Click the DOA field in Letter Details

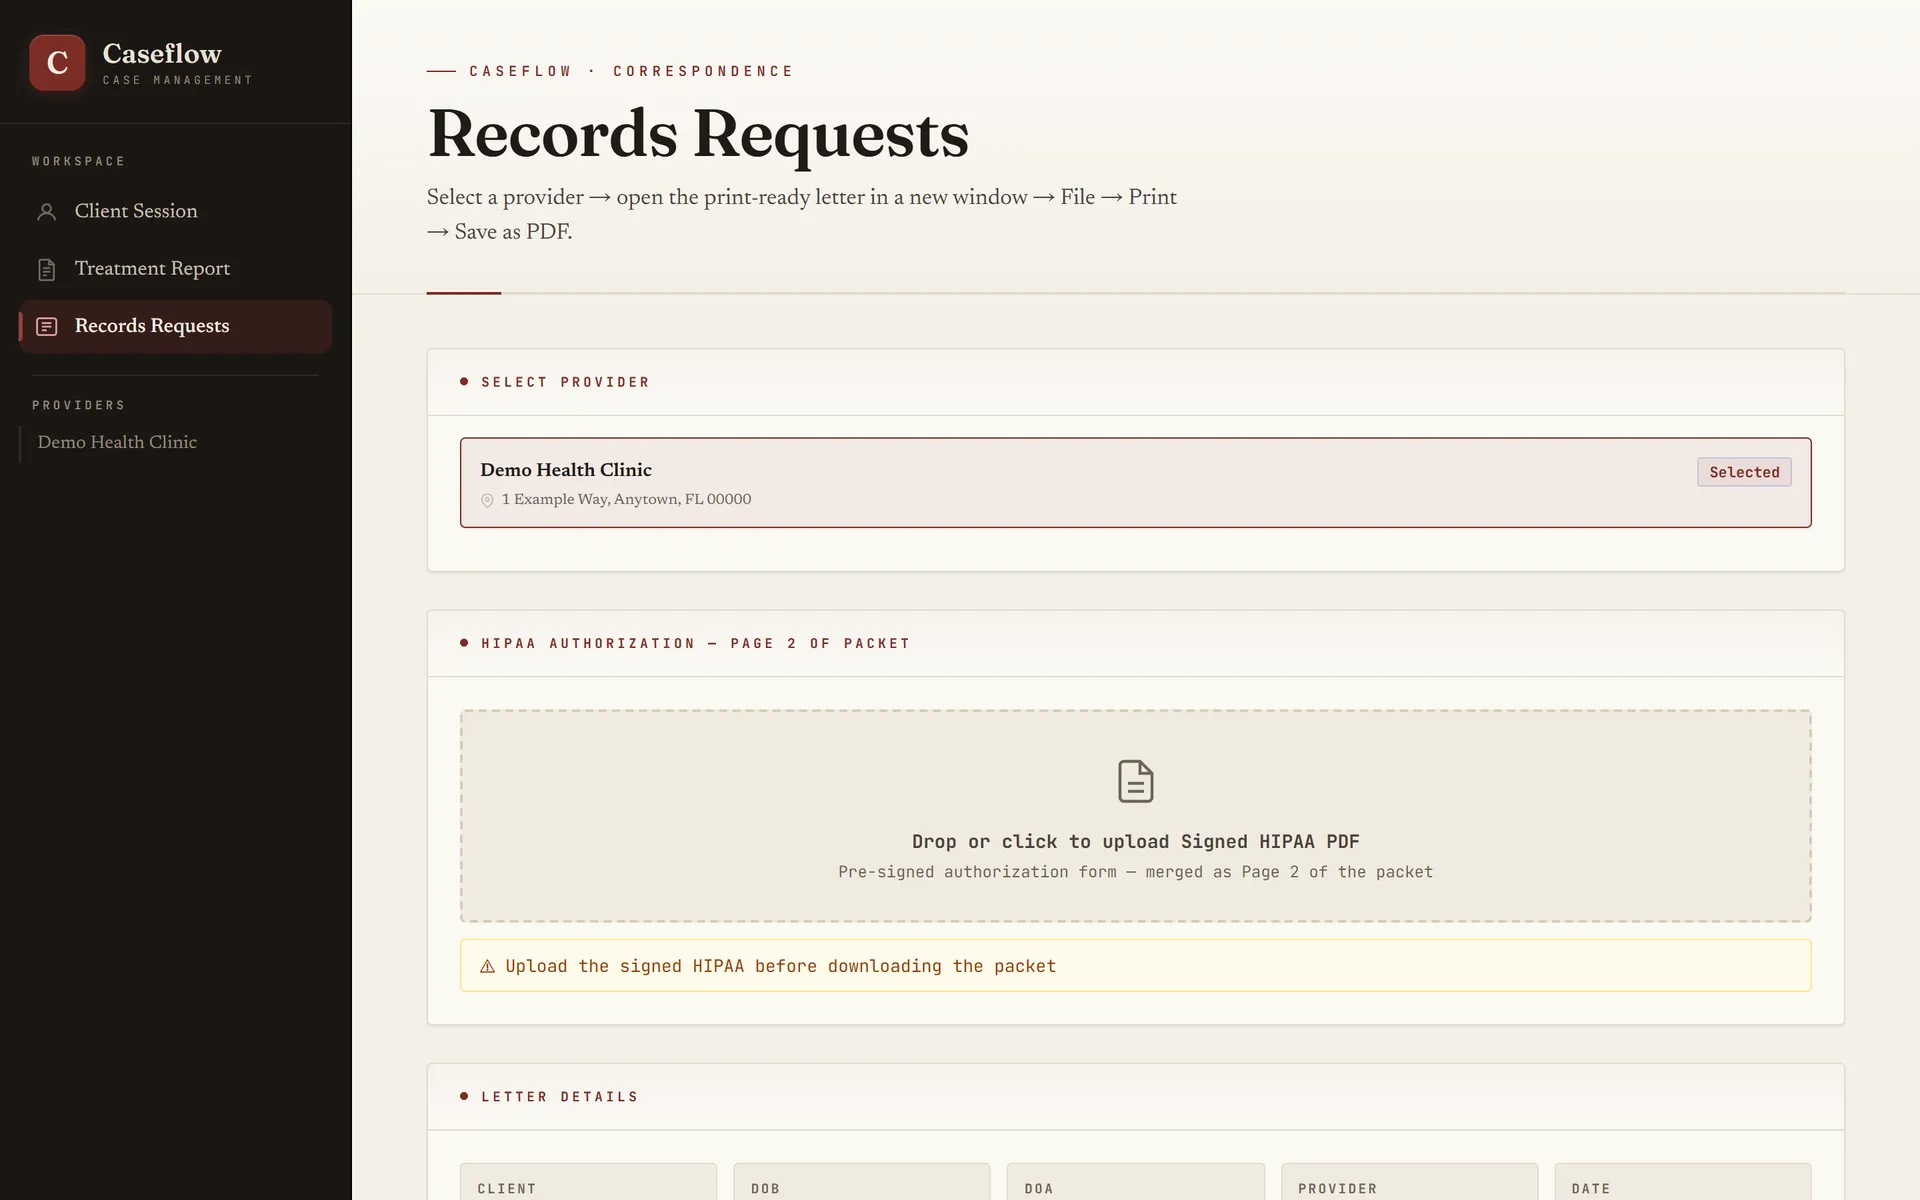point(1135,1182)
